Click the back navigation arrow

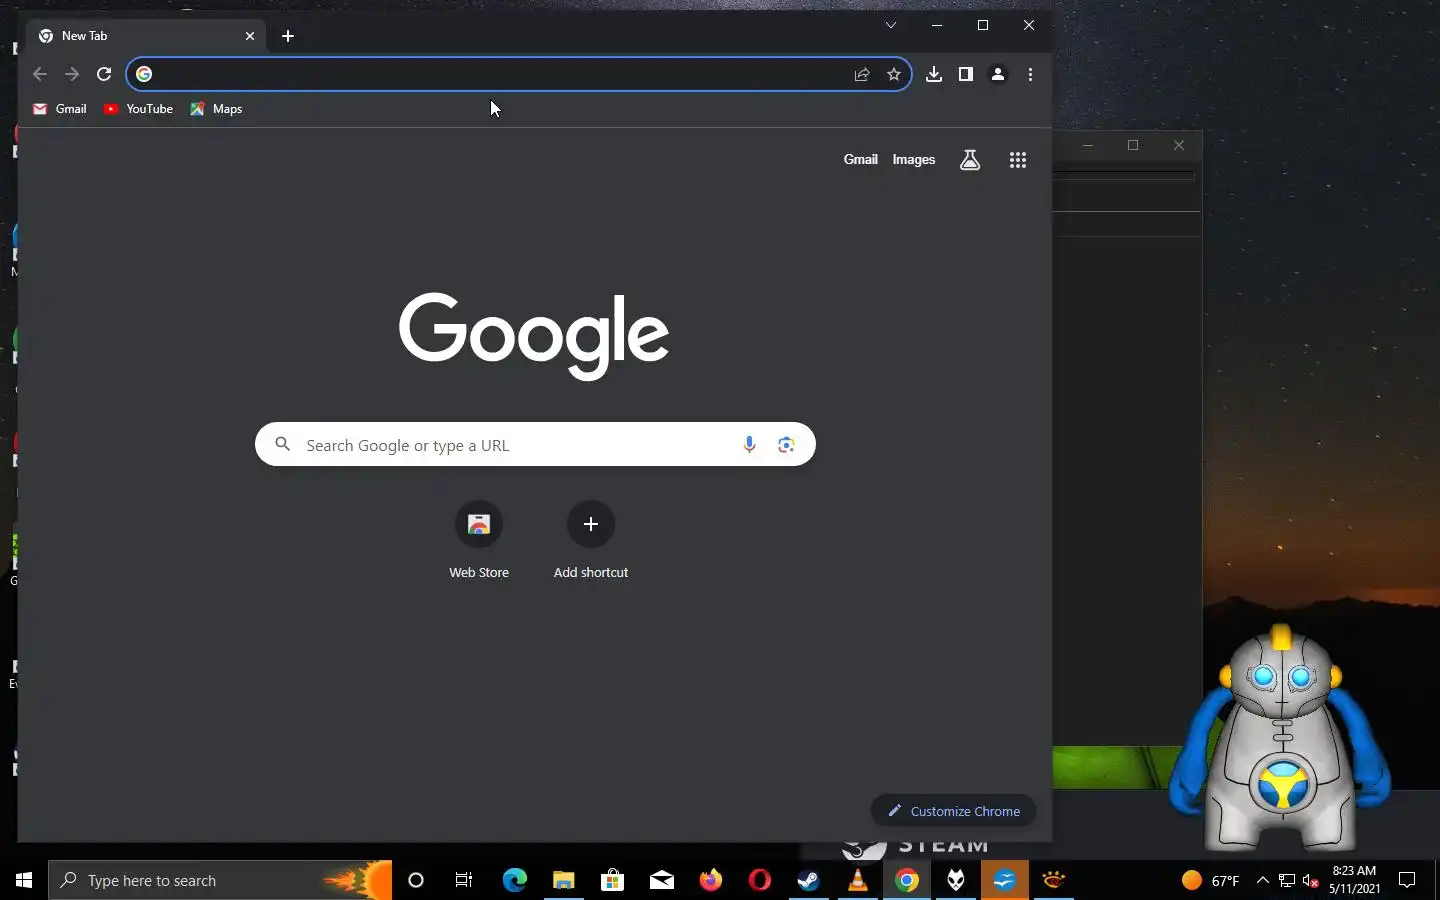tap(40, 74)
